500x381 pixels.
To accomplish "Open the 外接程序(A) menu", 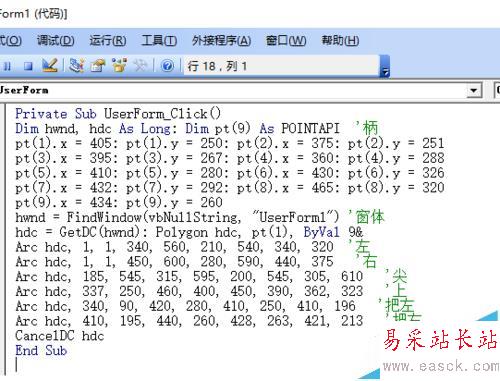I will point(221,41).
